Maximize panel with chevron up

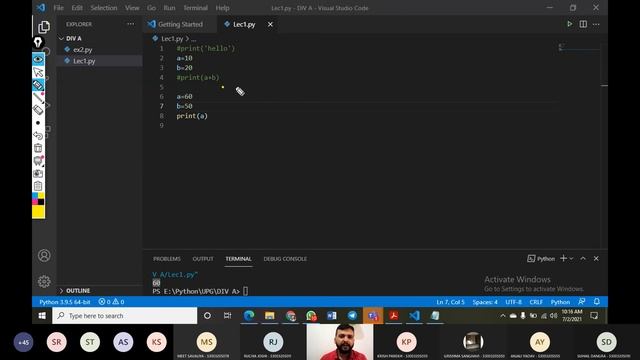(583, 258)
